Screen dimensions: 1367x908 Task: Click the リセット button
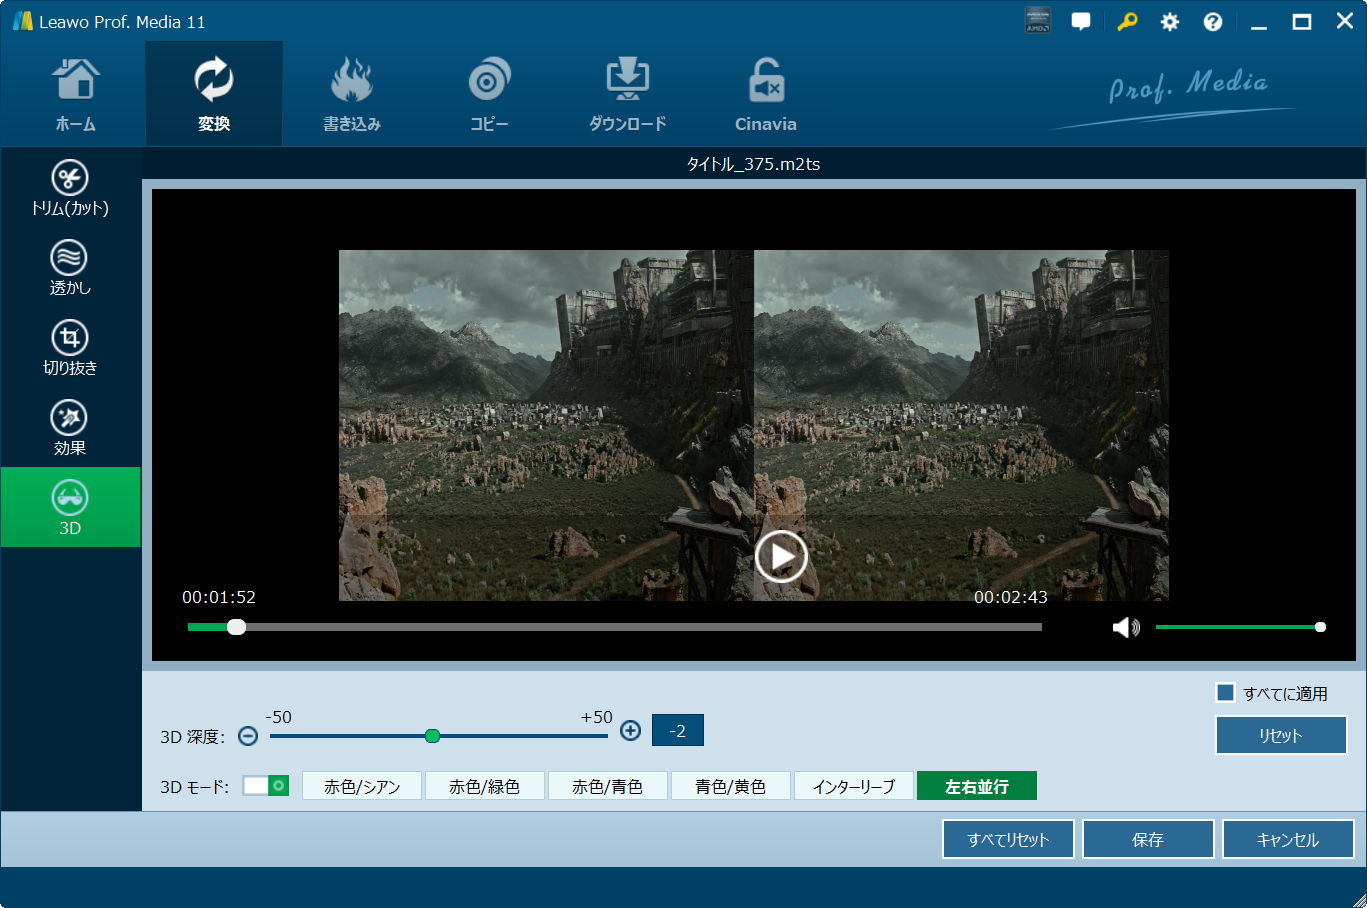tap(1281, 735)
